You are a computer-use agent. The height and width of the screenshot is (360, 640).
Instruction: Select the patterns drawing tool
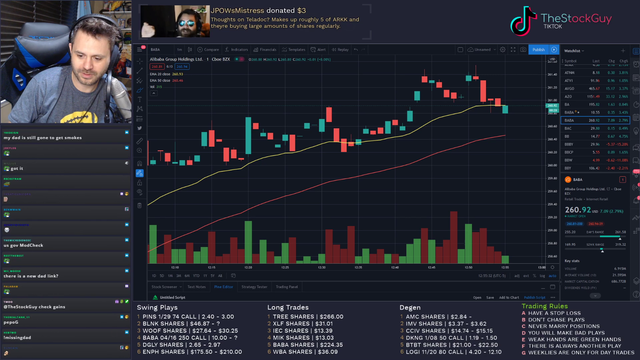tap(140, 109)
